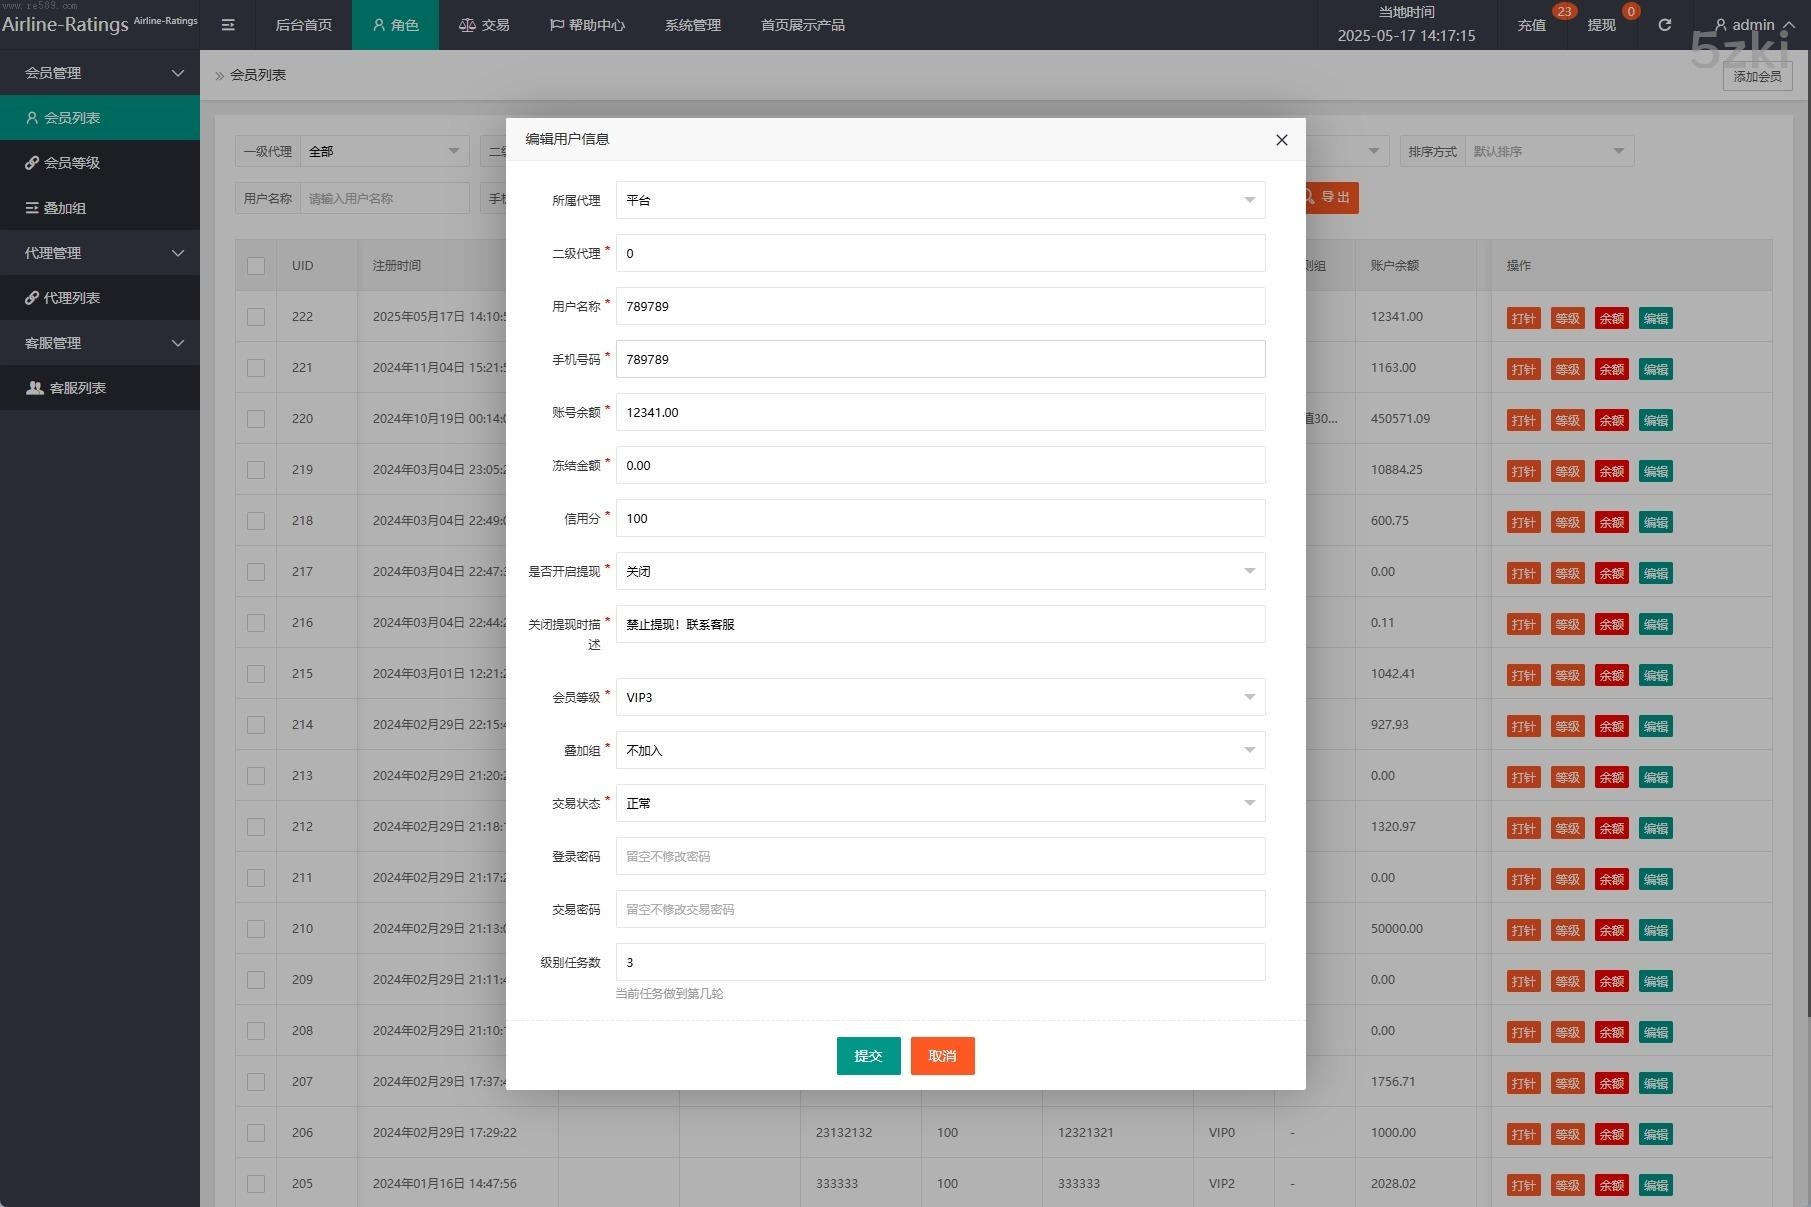
Task: Click the 关闭提现时描述 input field
Action: tap(940, 624)
